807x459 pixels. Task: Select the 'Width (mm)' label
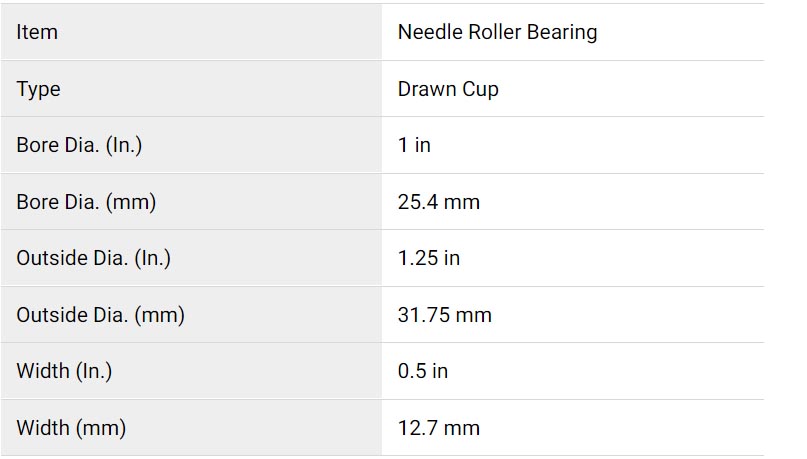coord(71,428)
